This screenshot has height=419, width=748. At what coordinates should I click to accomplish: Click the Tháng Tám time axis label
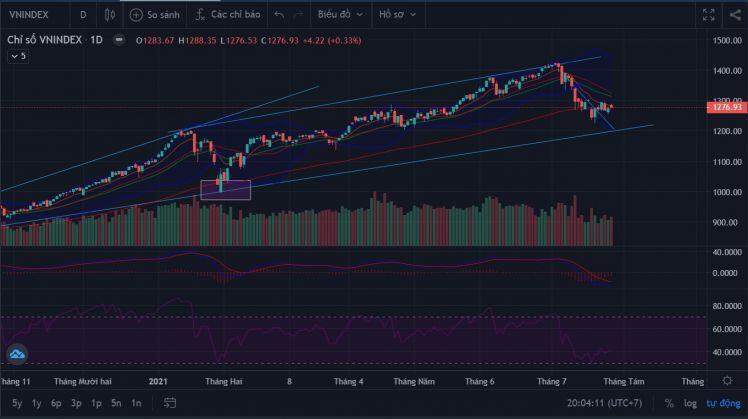pyautogui.click(x=623, y=381)
